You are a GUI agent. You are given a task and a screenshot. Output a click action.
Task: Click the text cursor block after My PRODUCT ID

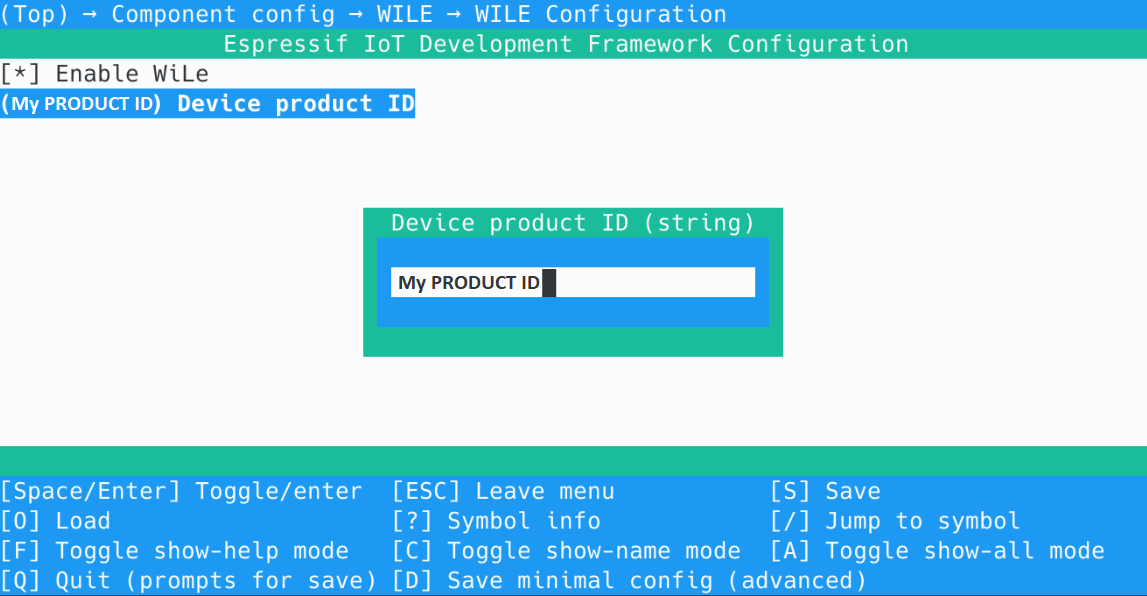(x=549, y=283)
